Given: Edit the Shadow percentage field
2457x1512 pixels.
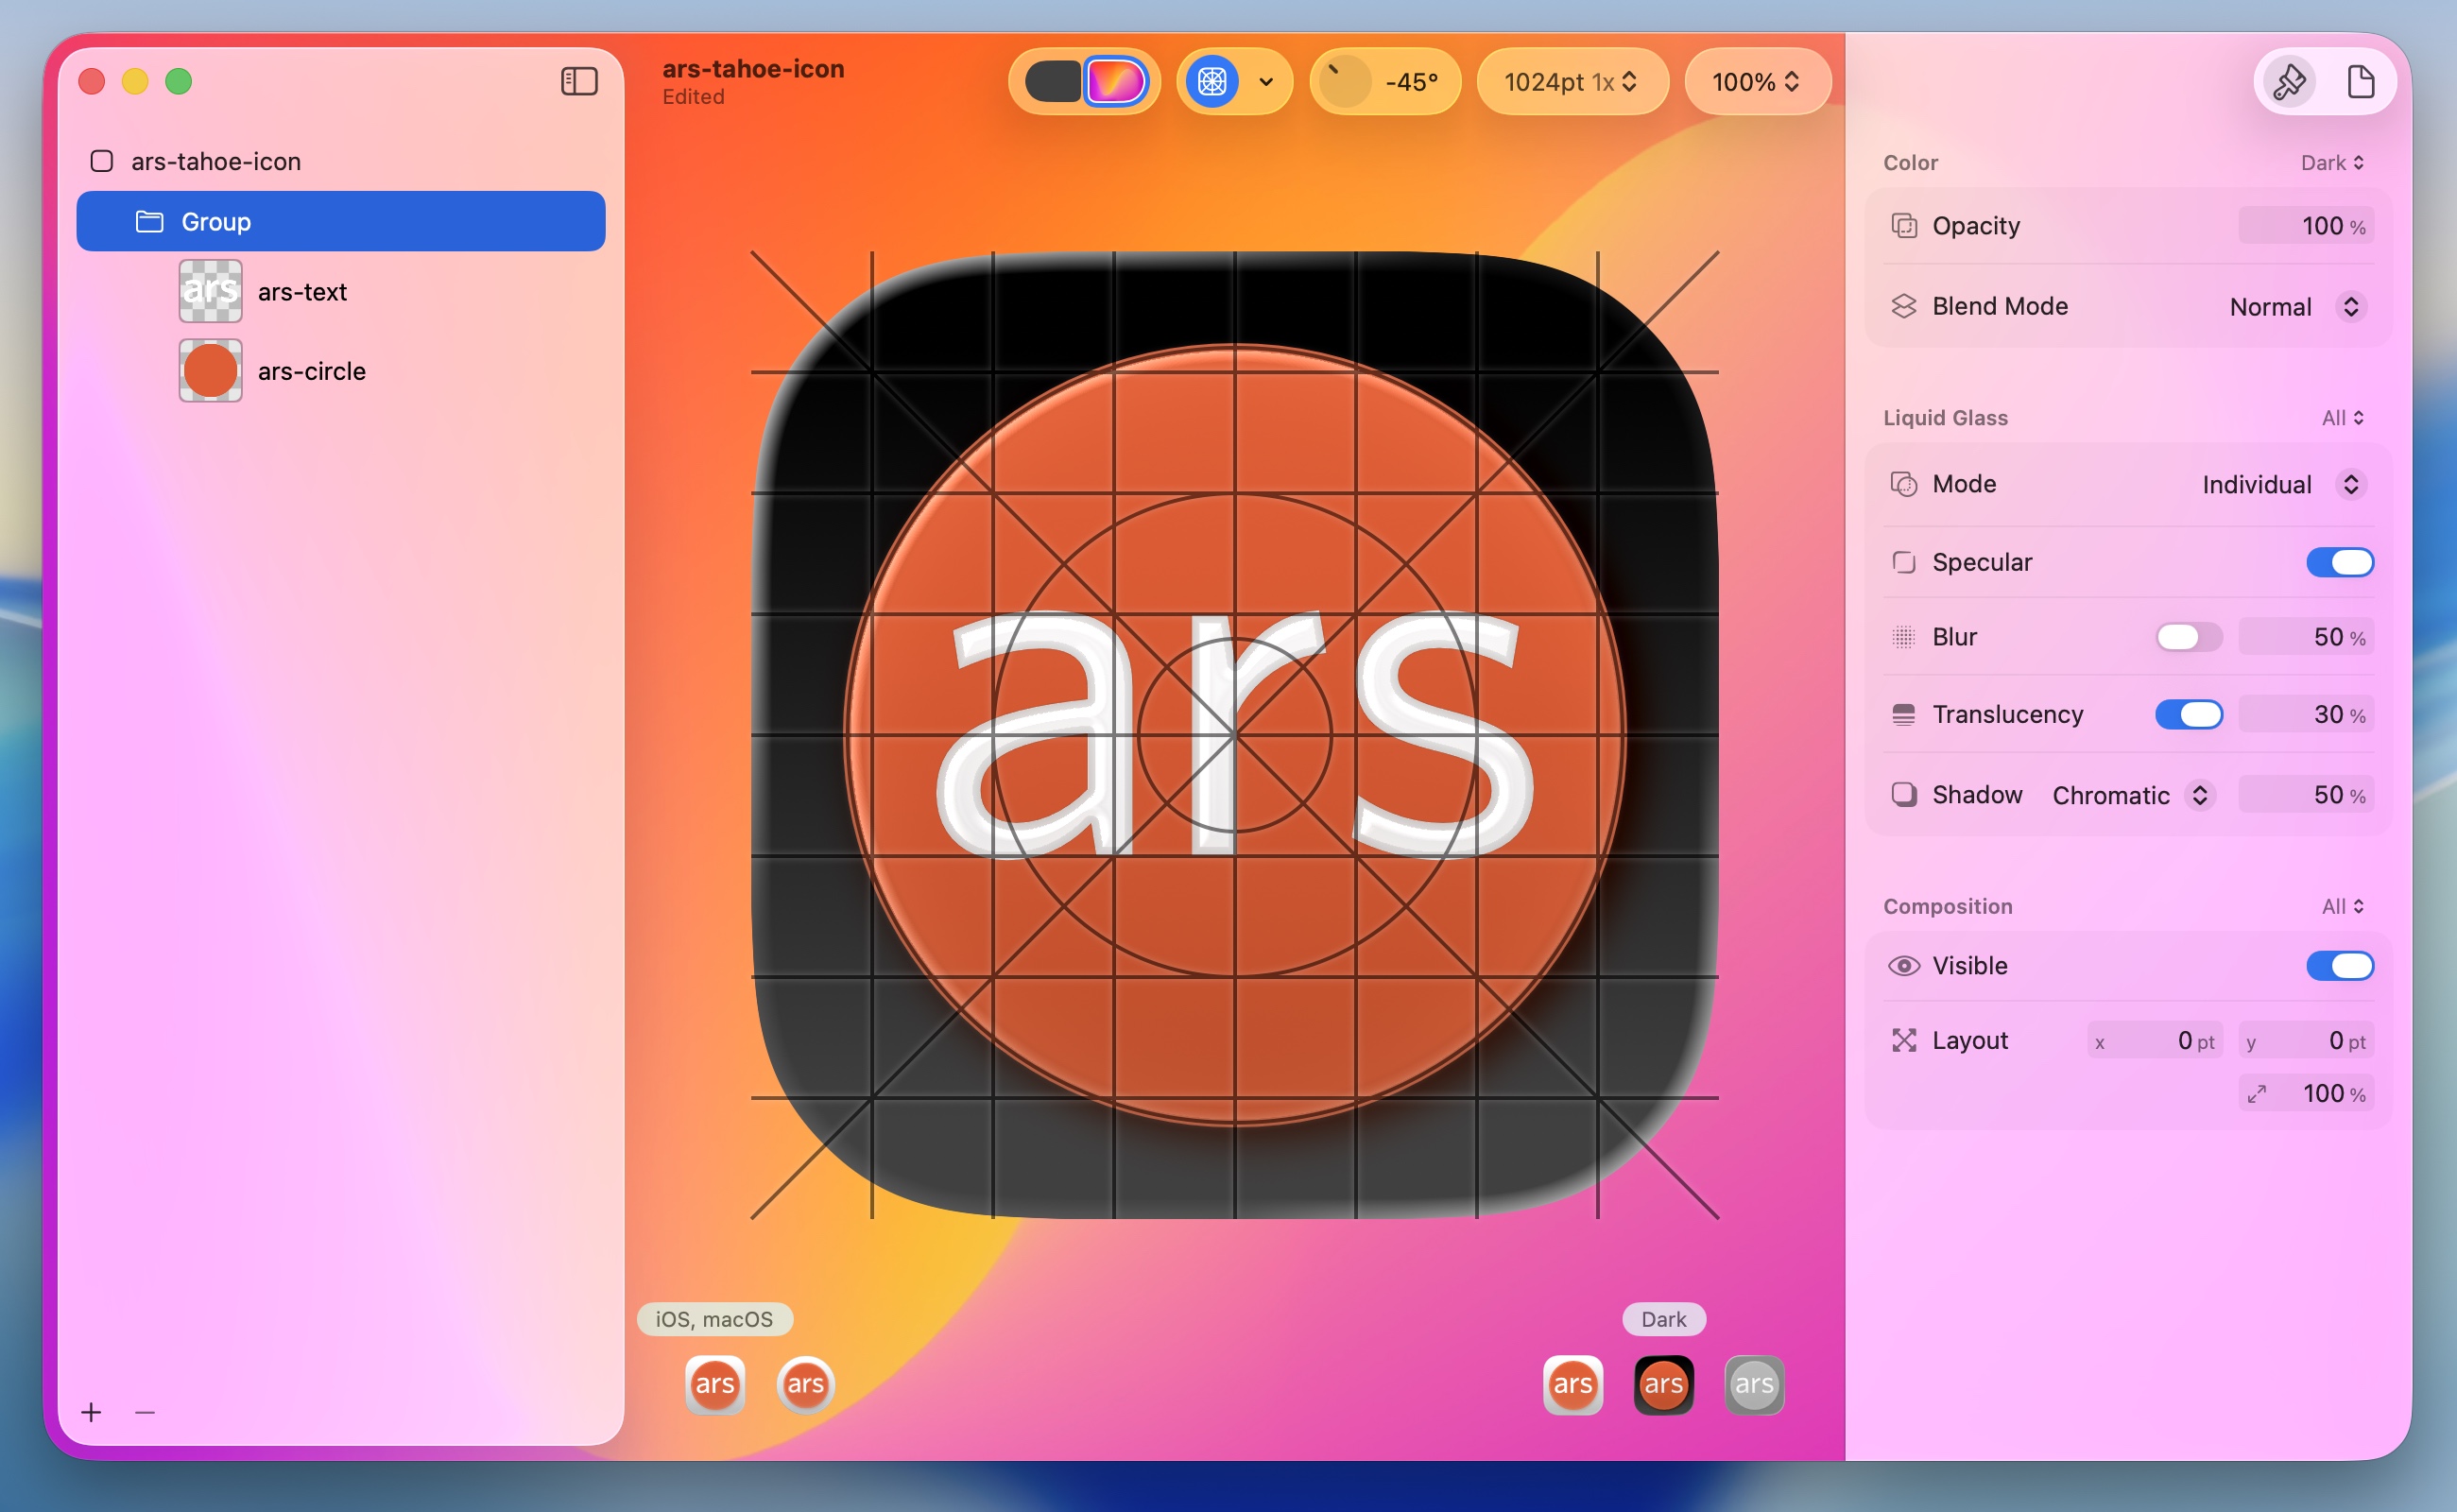Looking at the screenshot, I should coord(2305,795).
